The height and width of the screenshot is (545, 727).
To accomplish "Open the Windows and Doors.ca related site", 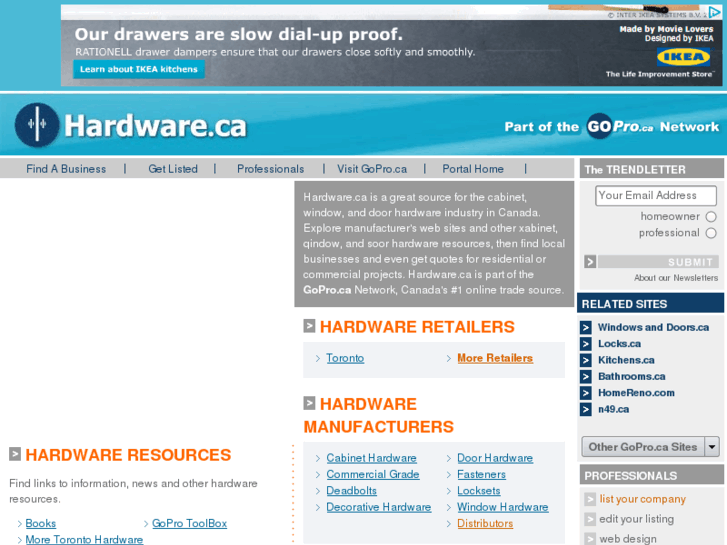I will (653, 327).
